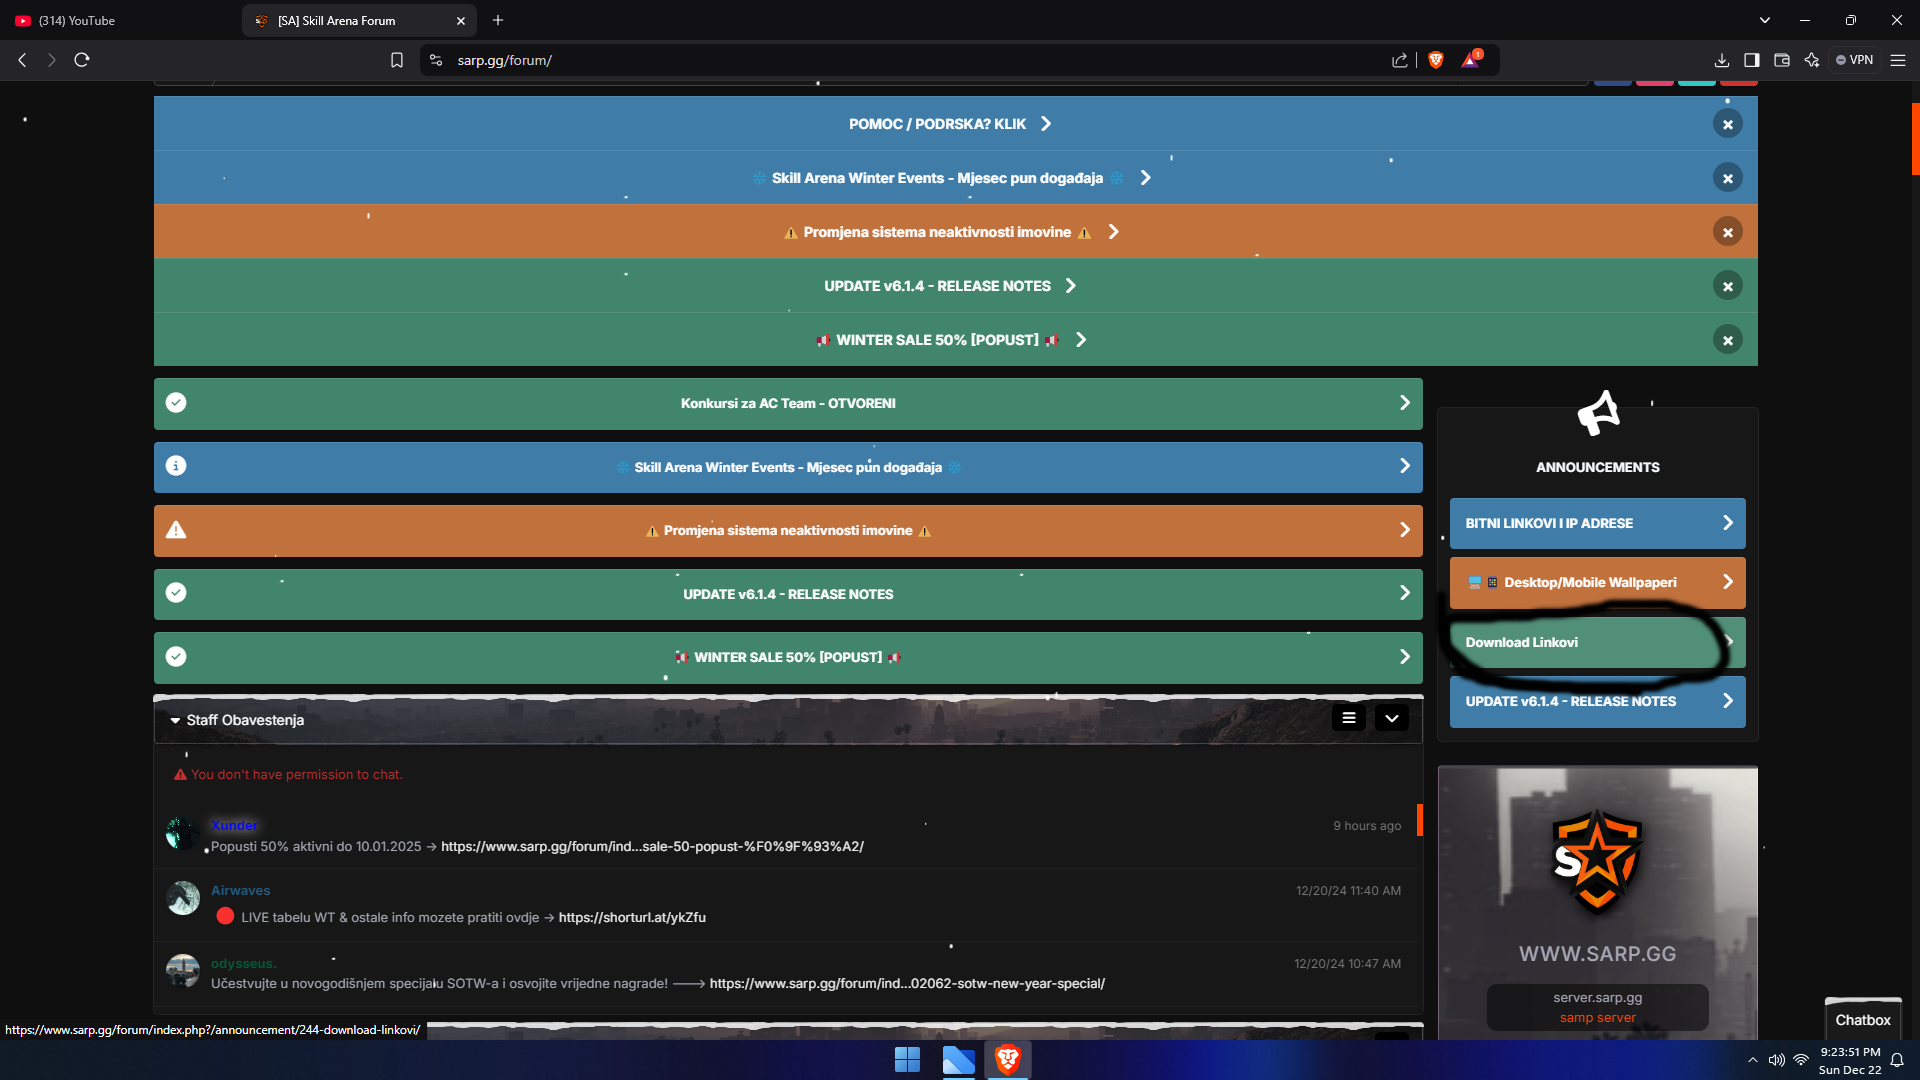Viewport: 1920px width, 1080px height.
Task: Toggle the sidebar panel icon
Action: click(x=1752, y=60)
